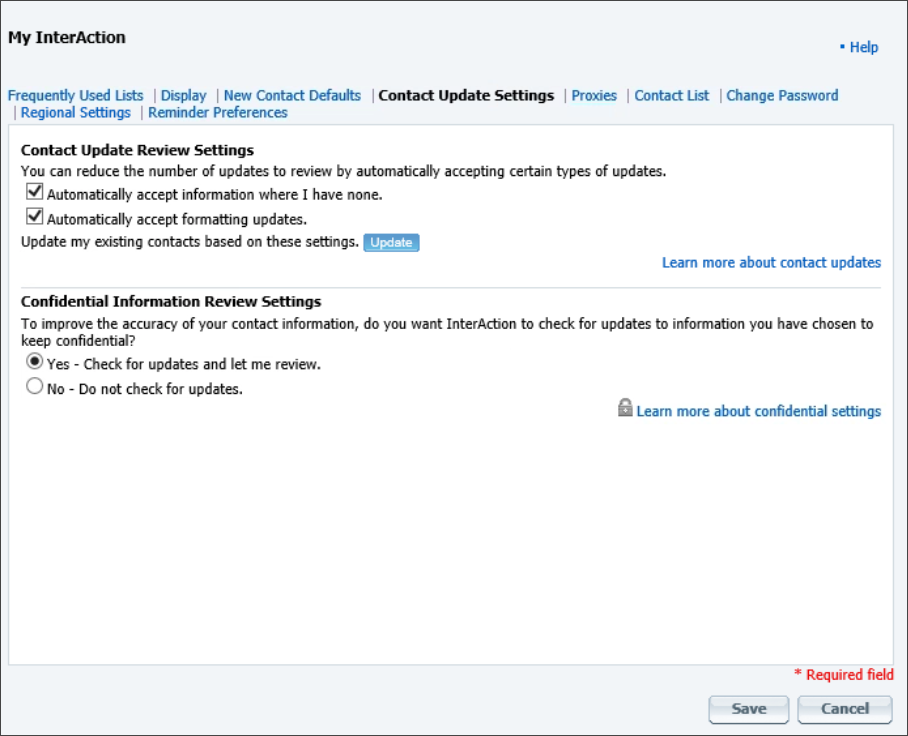Go to Regional Settings tab

click(x=76, y=112)
